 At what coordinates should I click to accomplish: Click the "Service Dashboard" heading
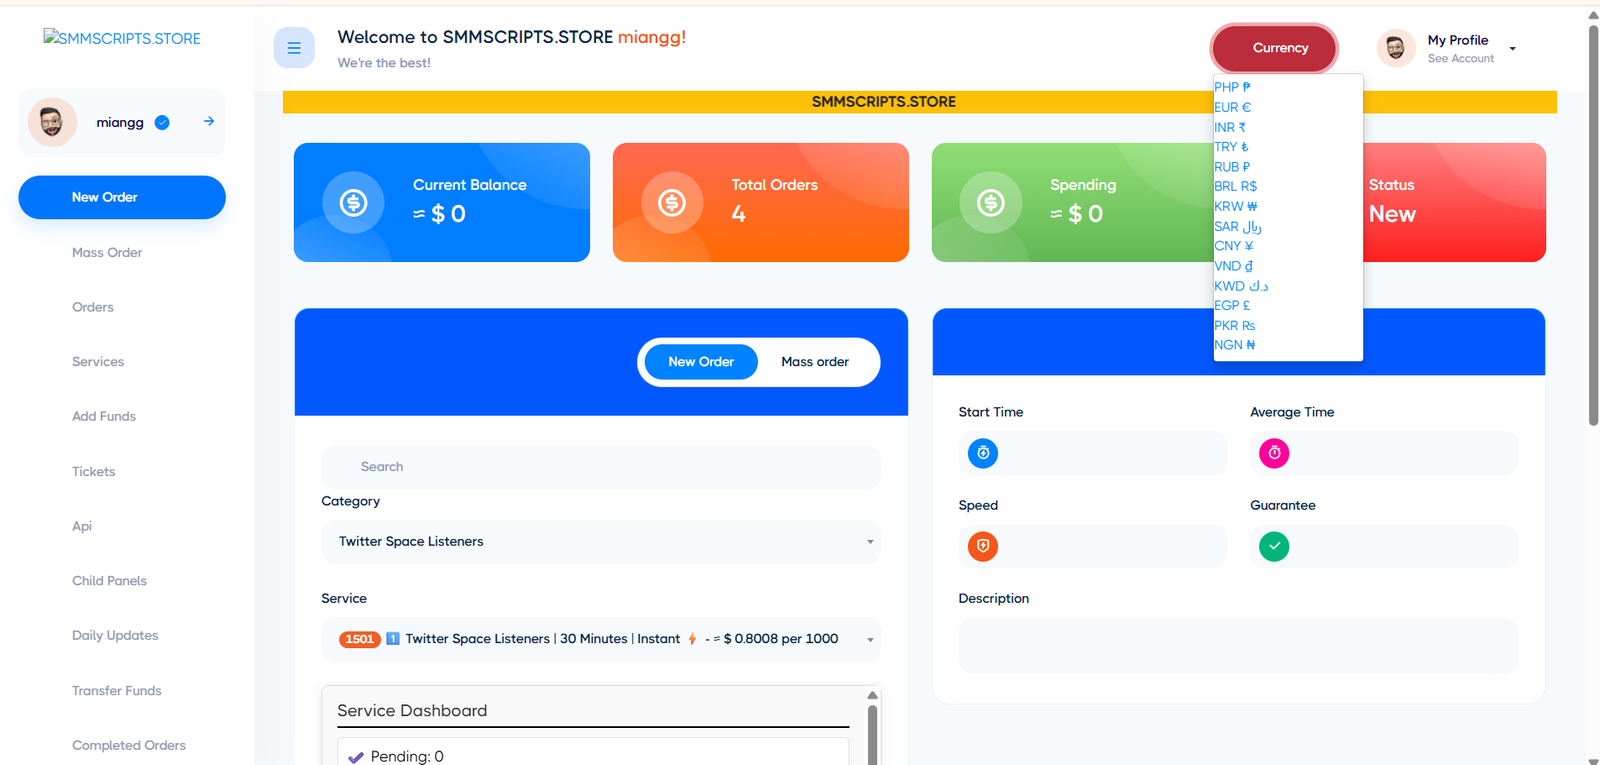[x=412, y=711]
